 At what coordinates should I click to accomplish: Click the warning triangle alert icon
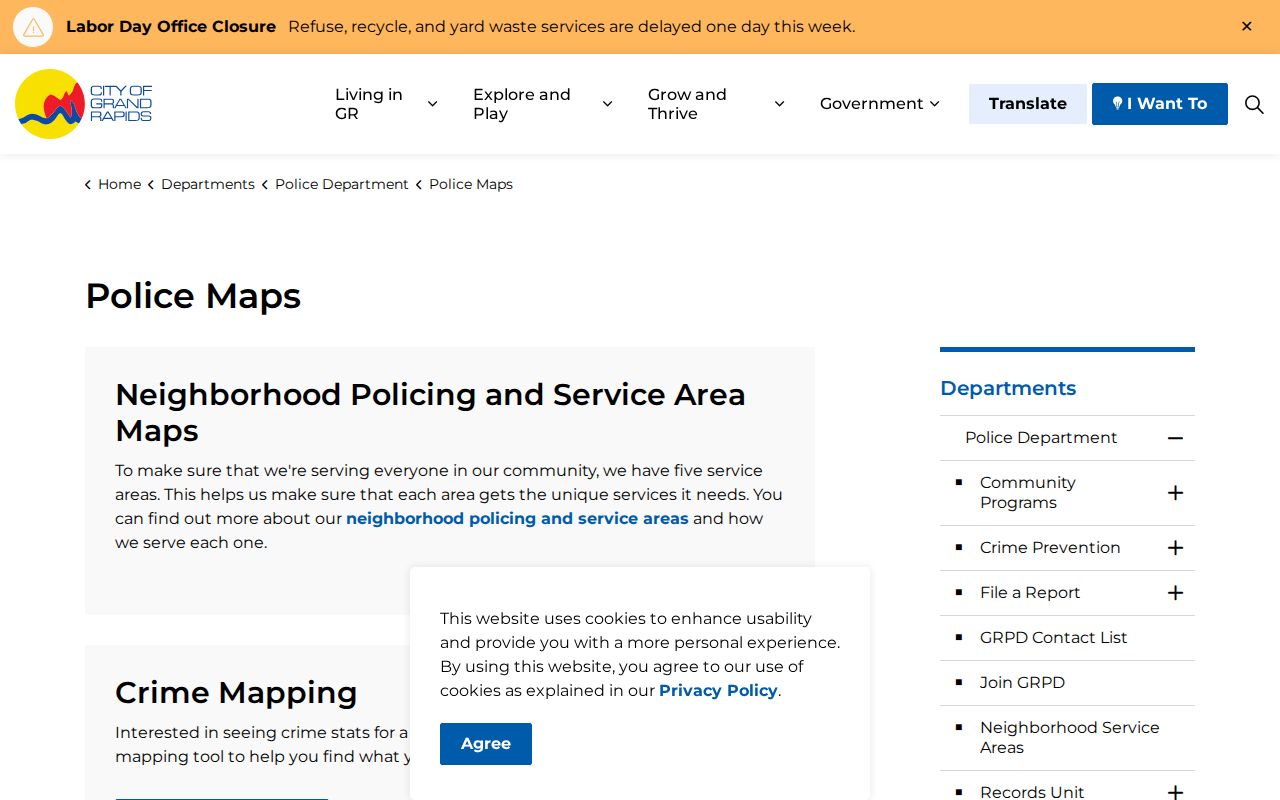(x=33, y=27)
